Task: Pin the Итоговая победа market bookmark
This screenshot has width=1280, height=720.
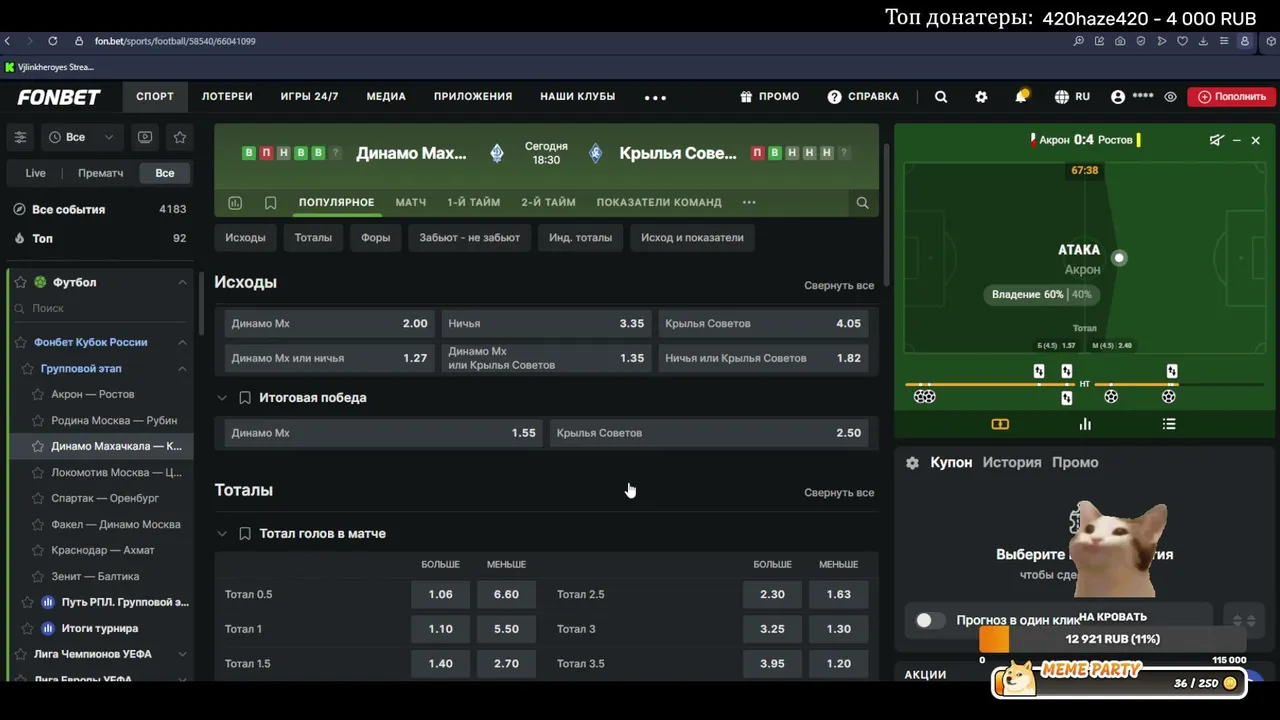Action: click(244, 398)
